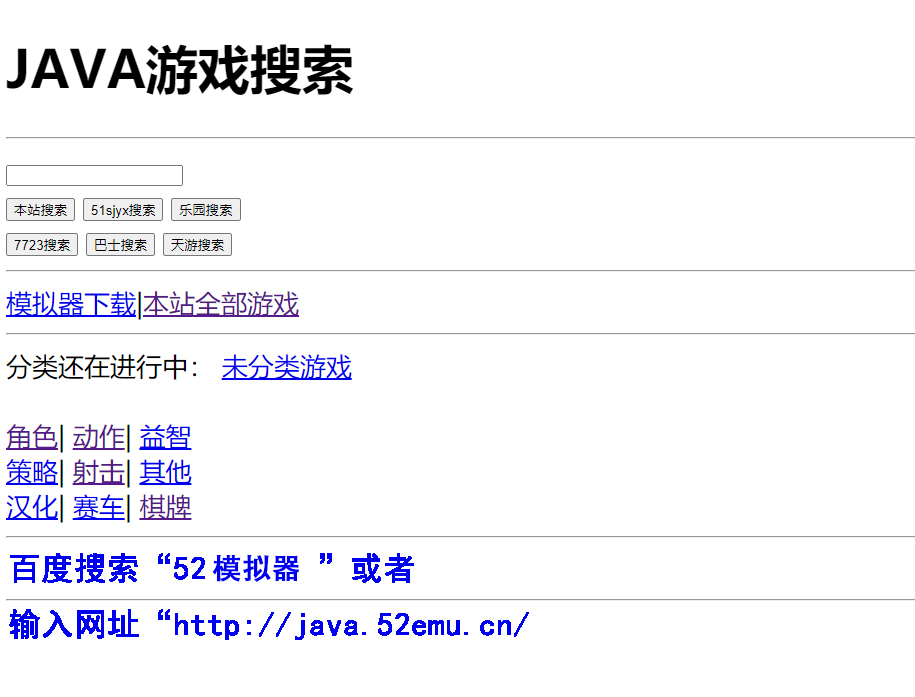Select the 棋牌 category link

tap(165, 507)
